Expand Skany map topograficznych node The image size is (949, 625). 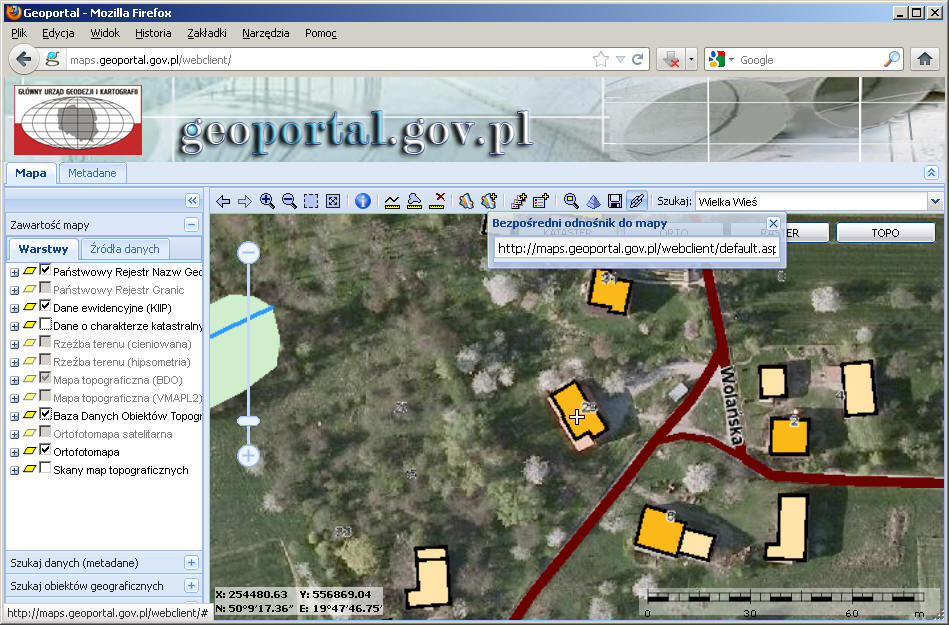15,471
